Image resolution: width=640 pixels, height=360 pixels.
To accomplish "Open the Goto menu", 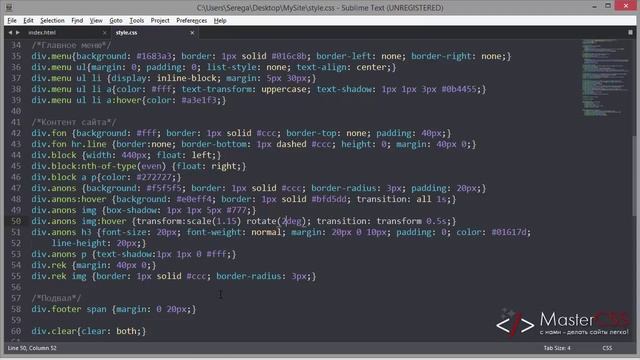I will [x=116, y=20].
